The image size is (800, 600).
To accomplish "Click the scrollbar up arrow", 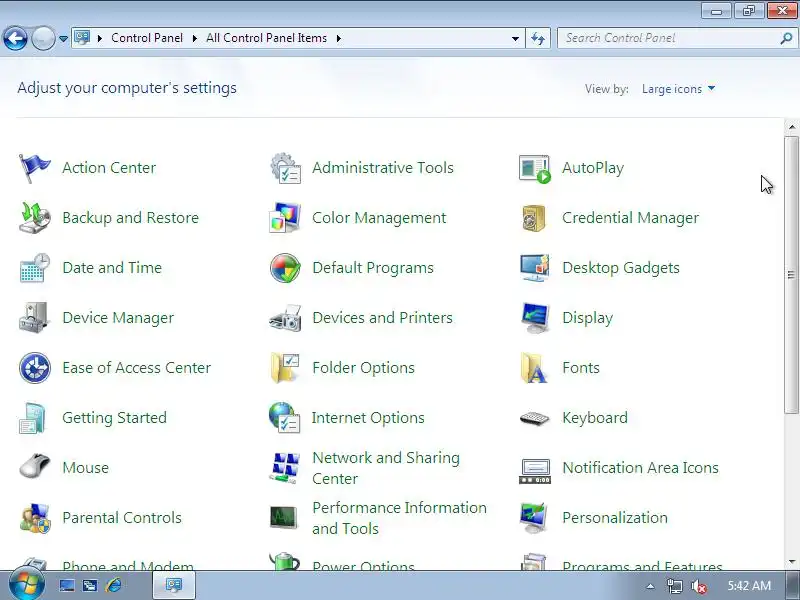I will click(x=792, y=127).
